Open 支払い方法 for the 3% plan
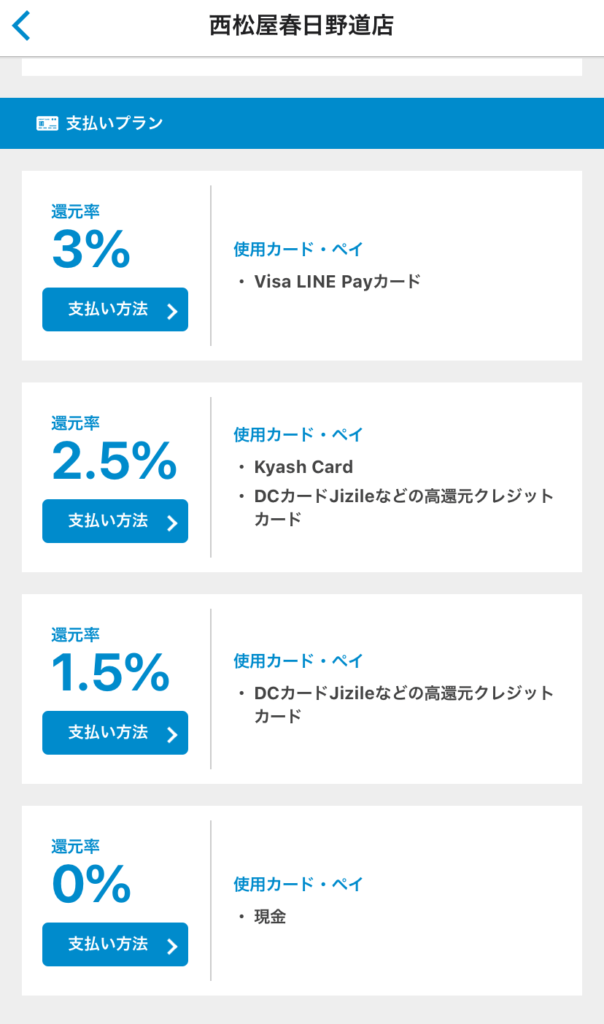This screenshot has height=1024, width=604. [x=115, y=309]
